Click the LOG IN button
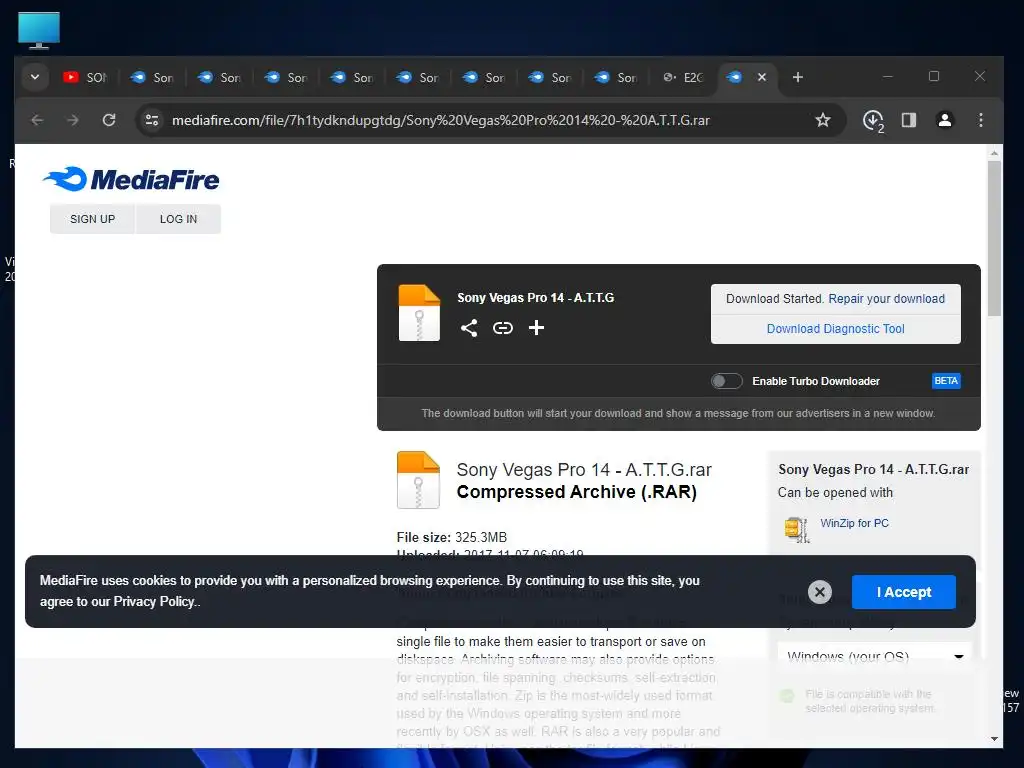Screen dimensions: 1024x768 [x=178, y=219]
